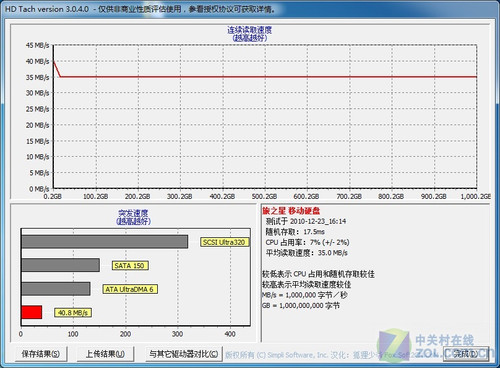Select the red 40.8 MB/s burst bar

click(32, 312)
